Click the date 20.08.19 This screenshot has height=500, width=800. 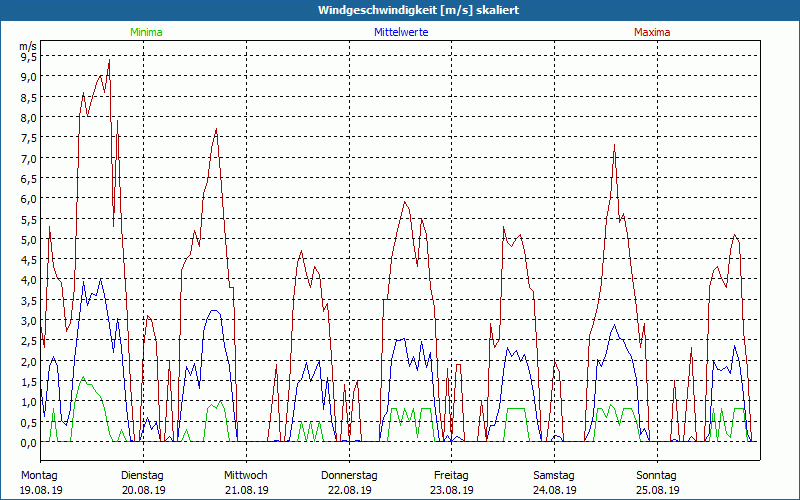point(144,490)
